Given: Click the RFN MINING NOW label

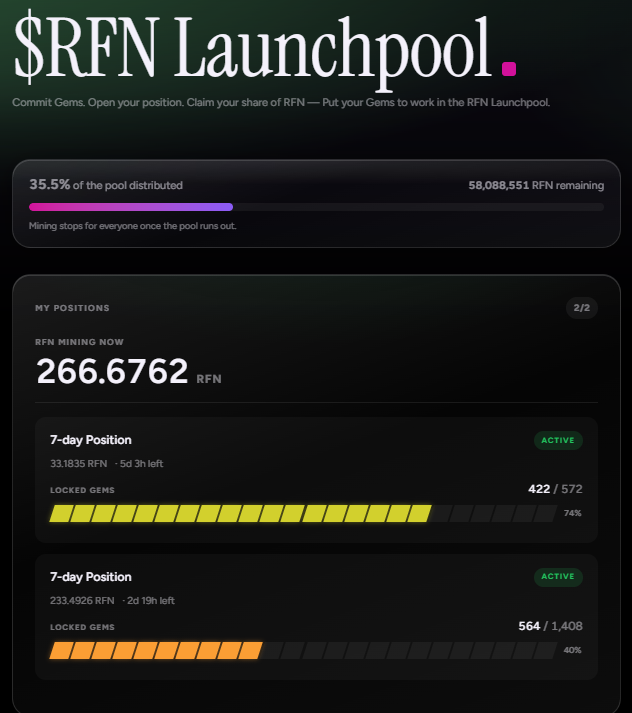Looking at the screenshot, I should coord(79,342).
